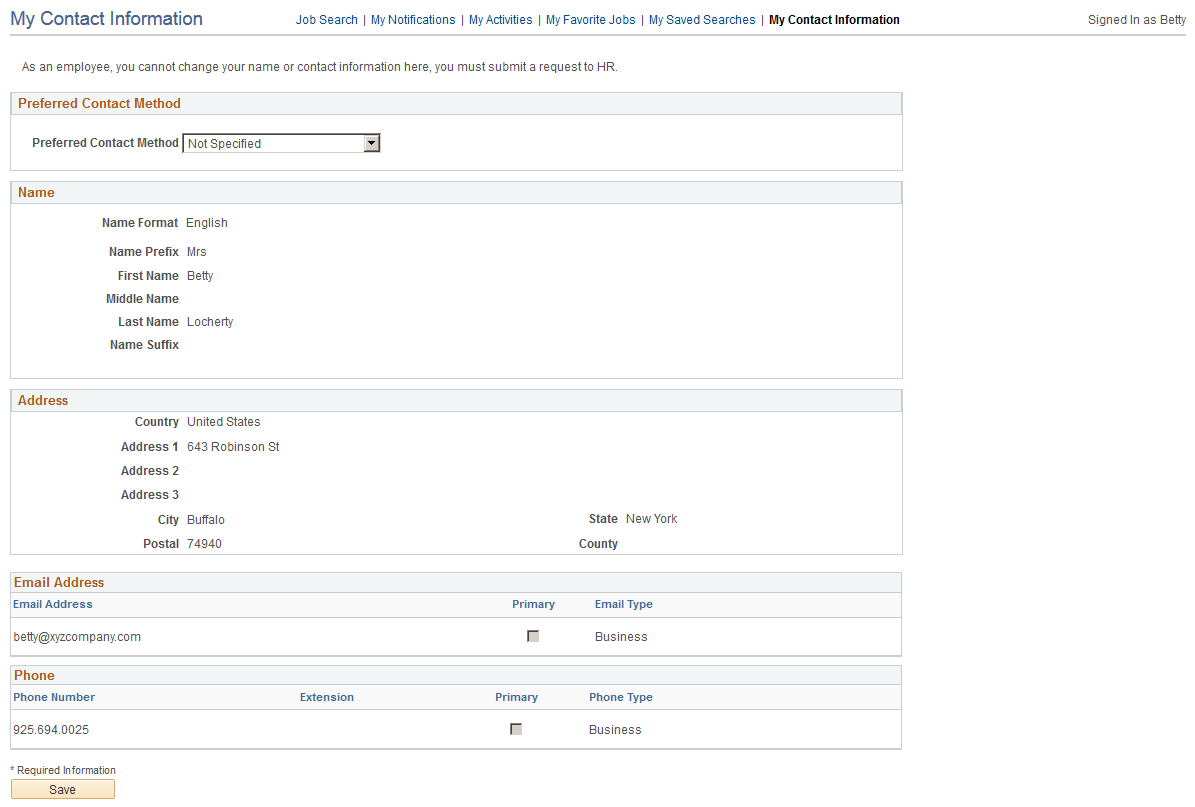Toggle Primary checkbox for betty@xyzcompany.com

[533, 636]
